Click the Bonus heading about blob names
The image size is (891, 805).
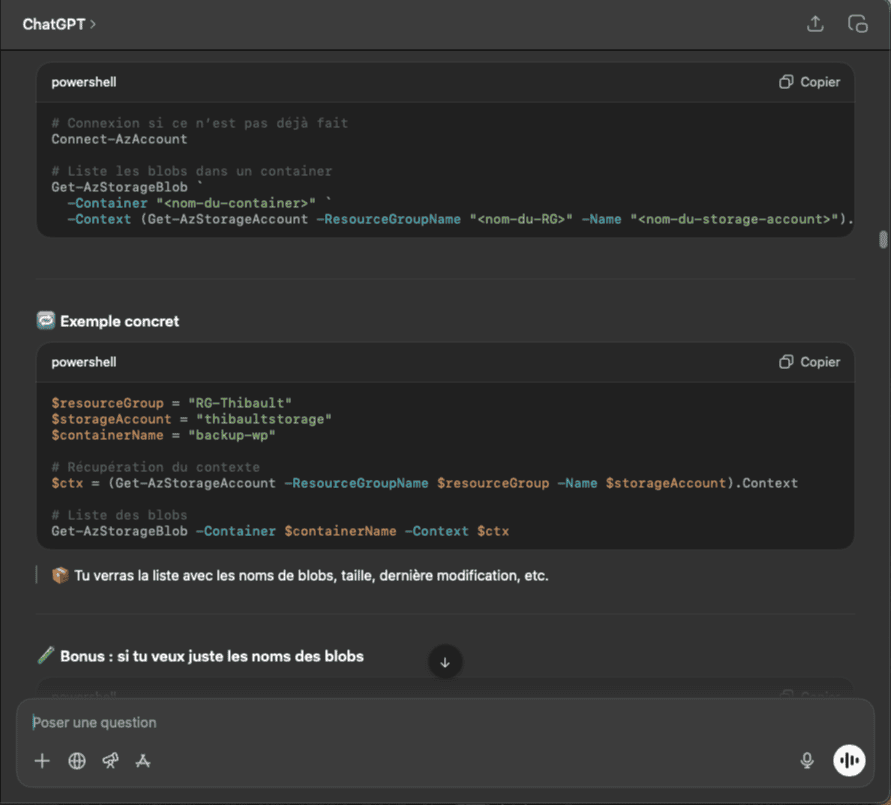(211, 657)
